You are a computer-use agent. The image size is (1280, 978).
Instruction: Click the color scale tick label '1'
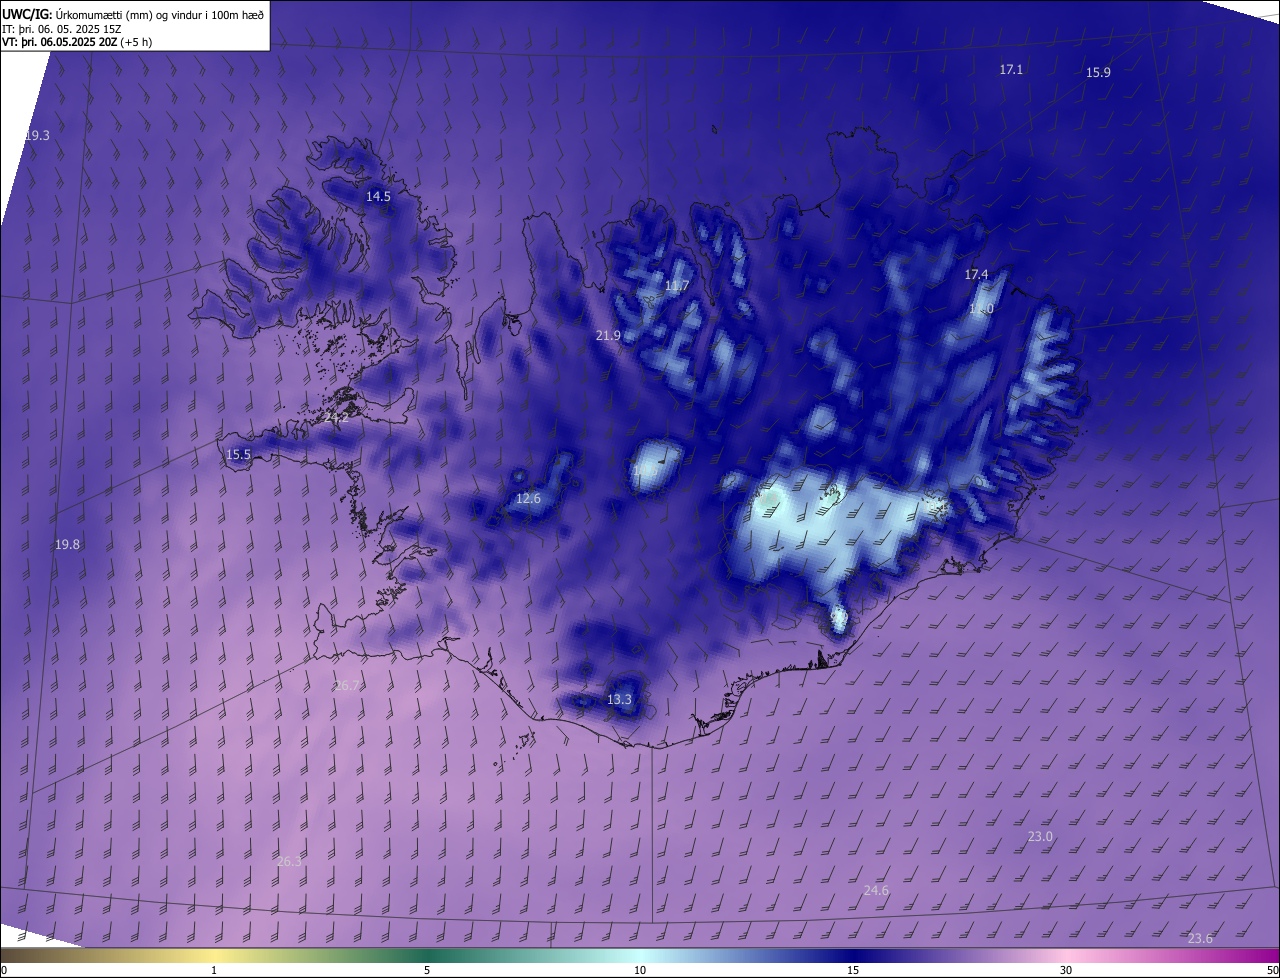(214, 971)
